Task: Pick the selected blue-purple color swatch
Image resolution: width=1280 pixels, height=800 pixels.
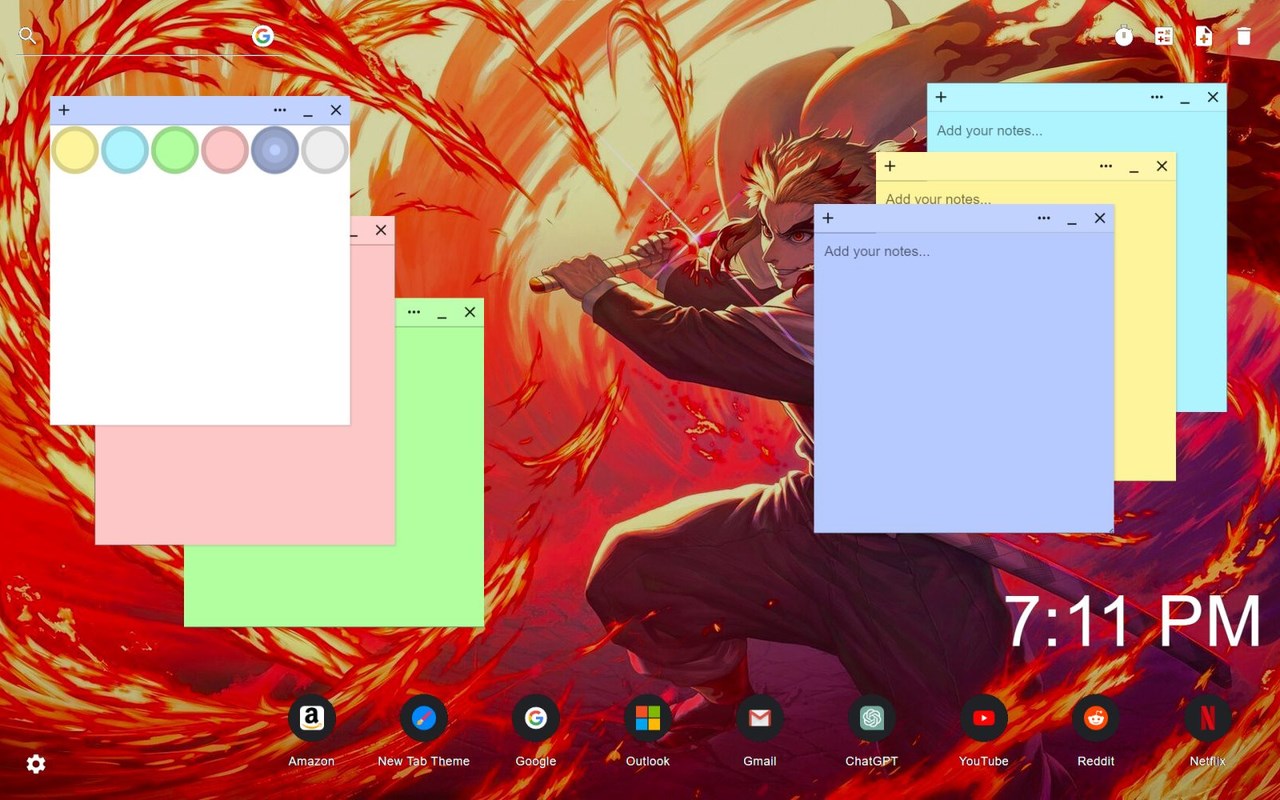Action: (275, 150)
